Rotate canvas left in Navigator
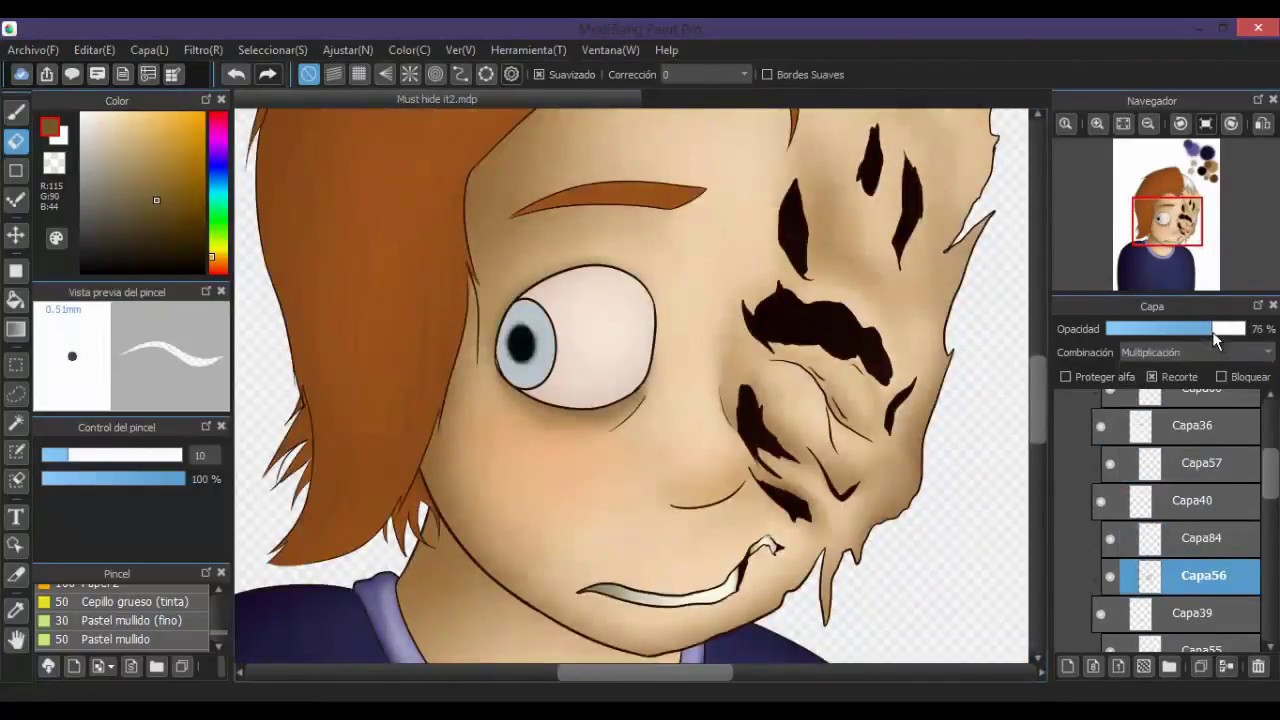 tap(1181, 124)
